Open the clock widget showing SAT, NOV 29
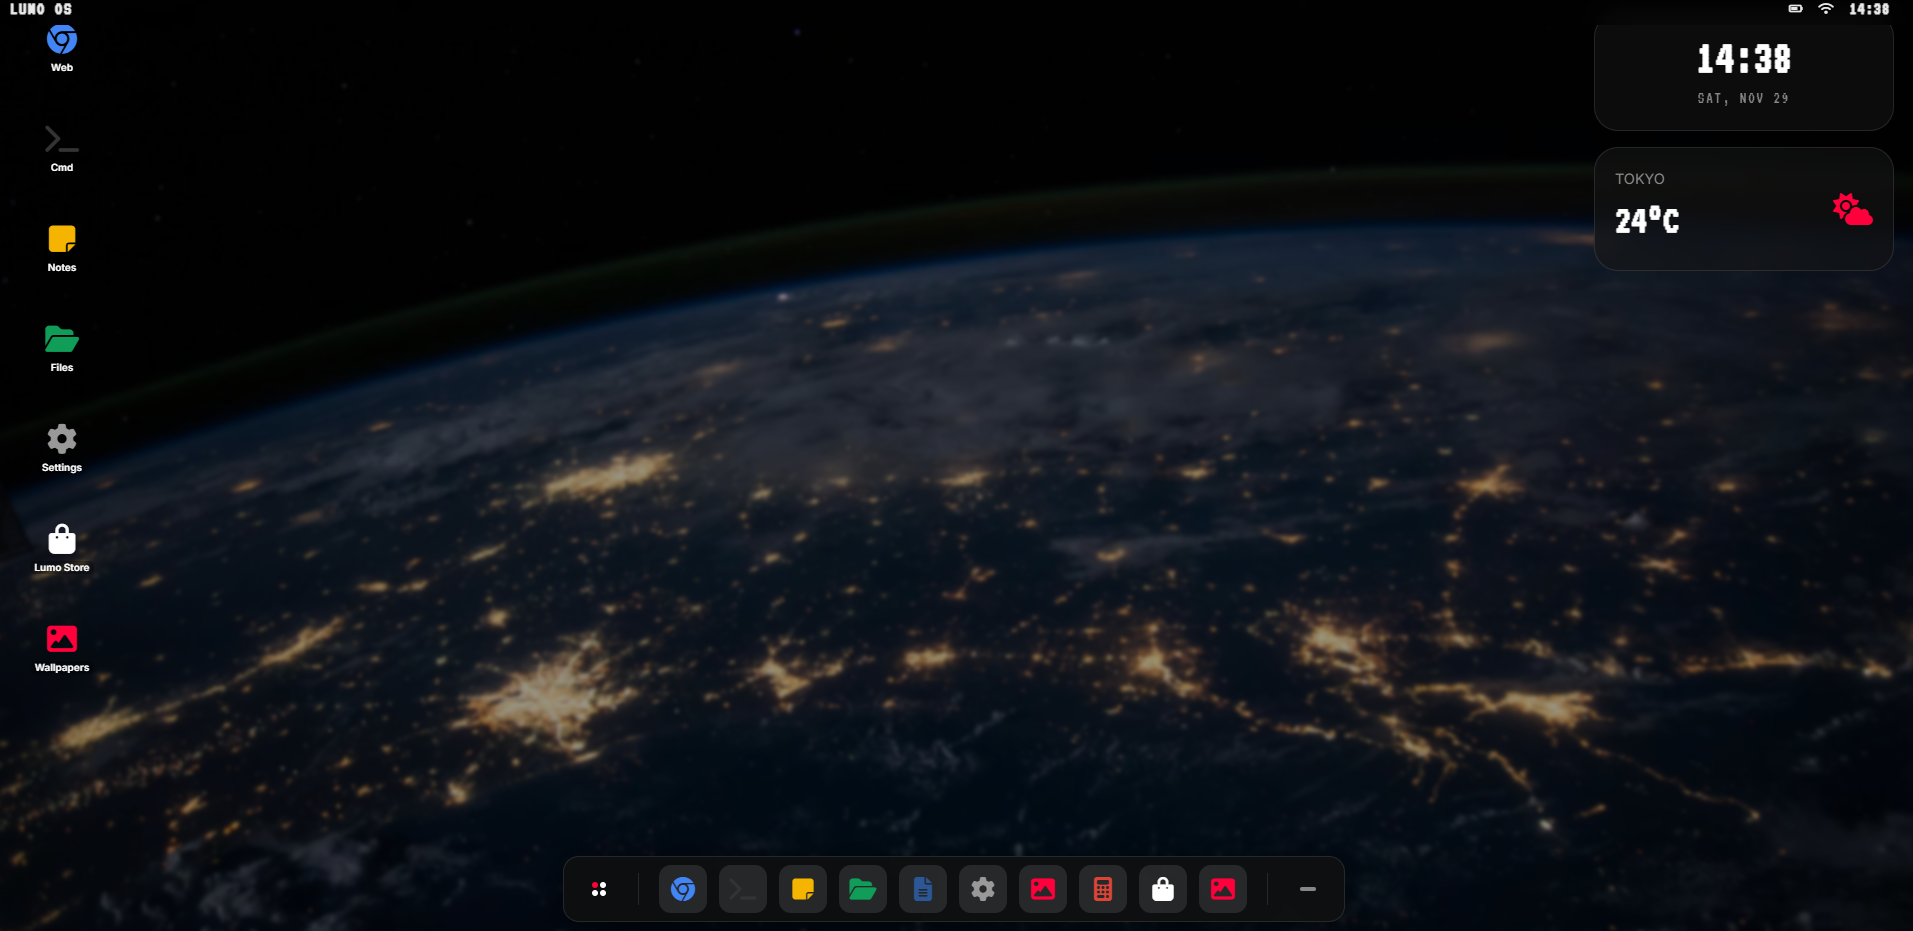 [x=1742, y=75]
